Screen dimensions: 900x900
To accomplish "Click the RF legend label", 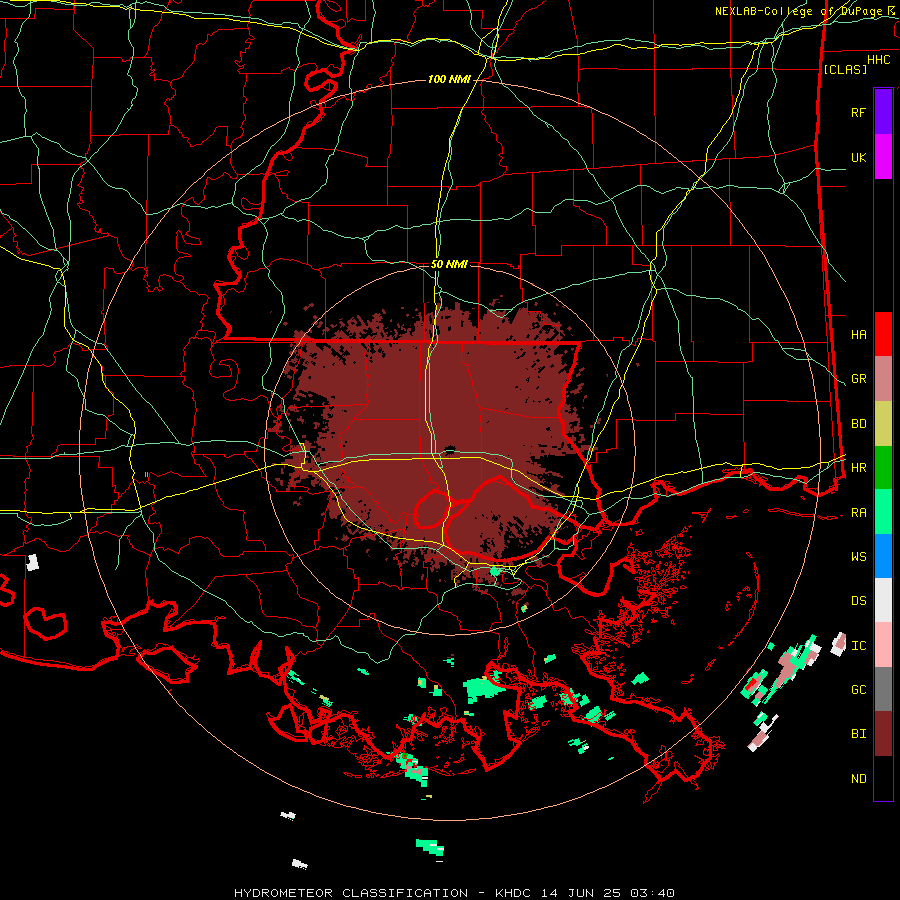I will (x=858, y=112).
